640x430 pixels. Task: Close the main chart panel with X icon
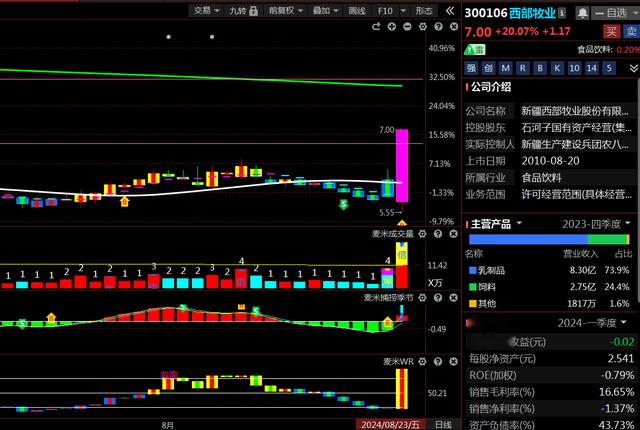[453, 27]
